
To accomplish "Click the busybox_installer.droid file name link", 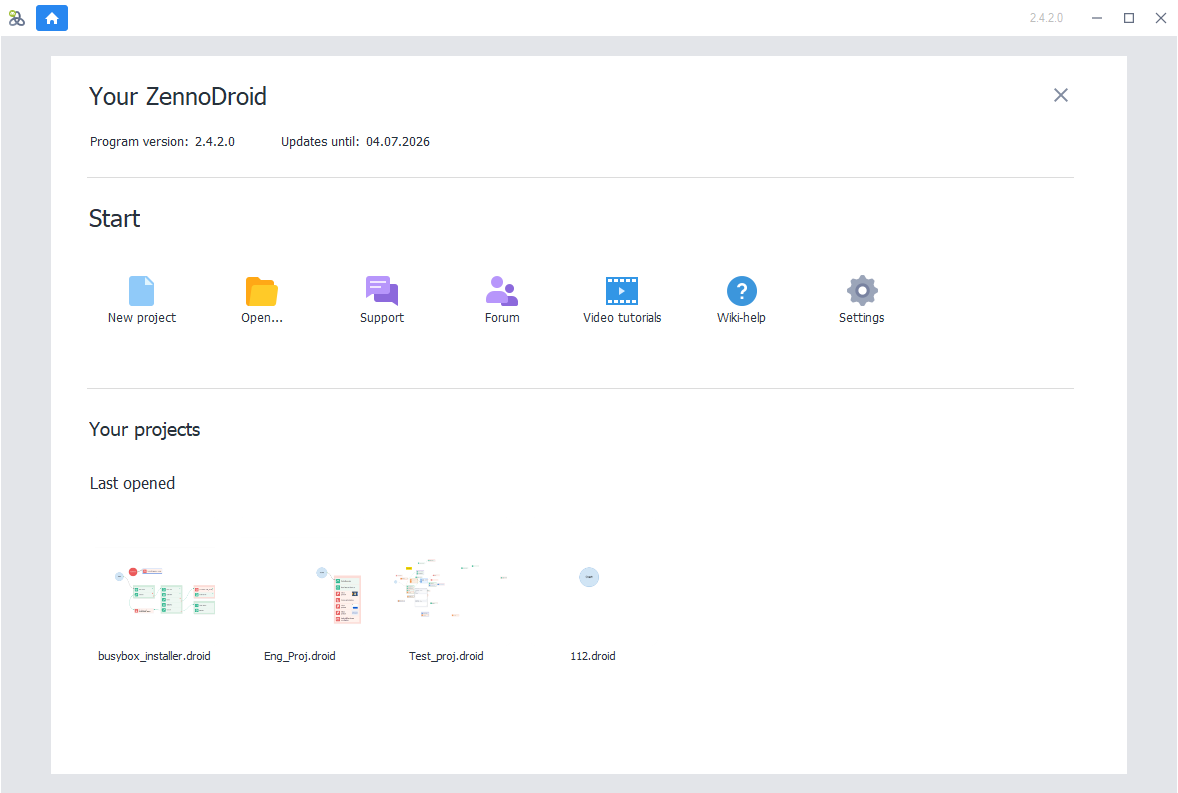I will point(154,656).
